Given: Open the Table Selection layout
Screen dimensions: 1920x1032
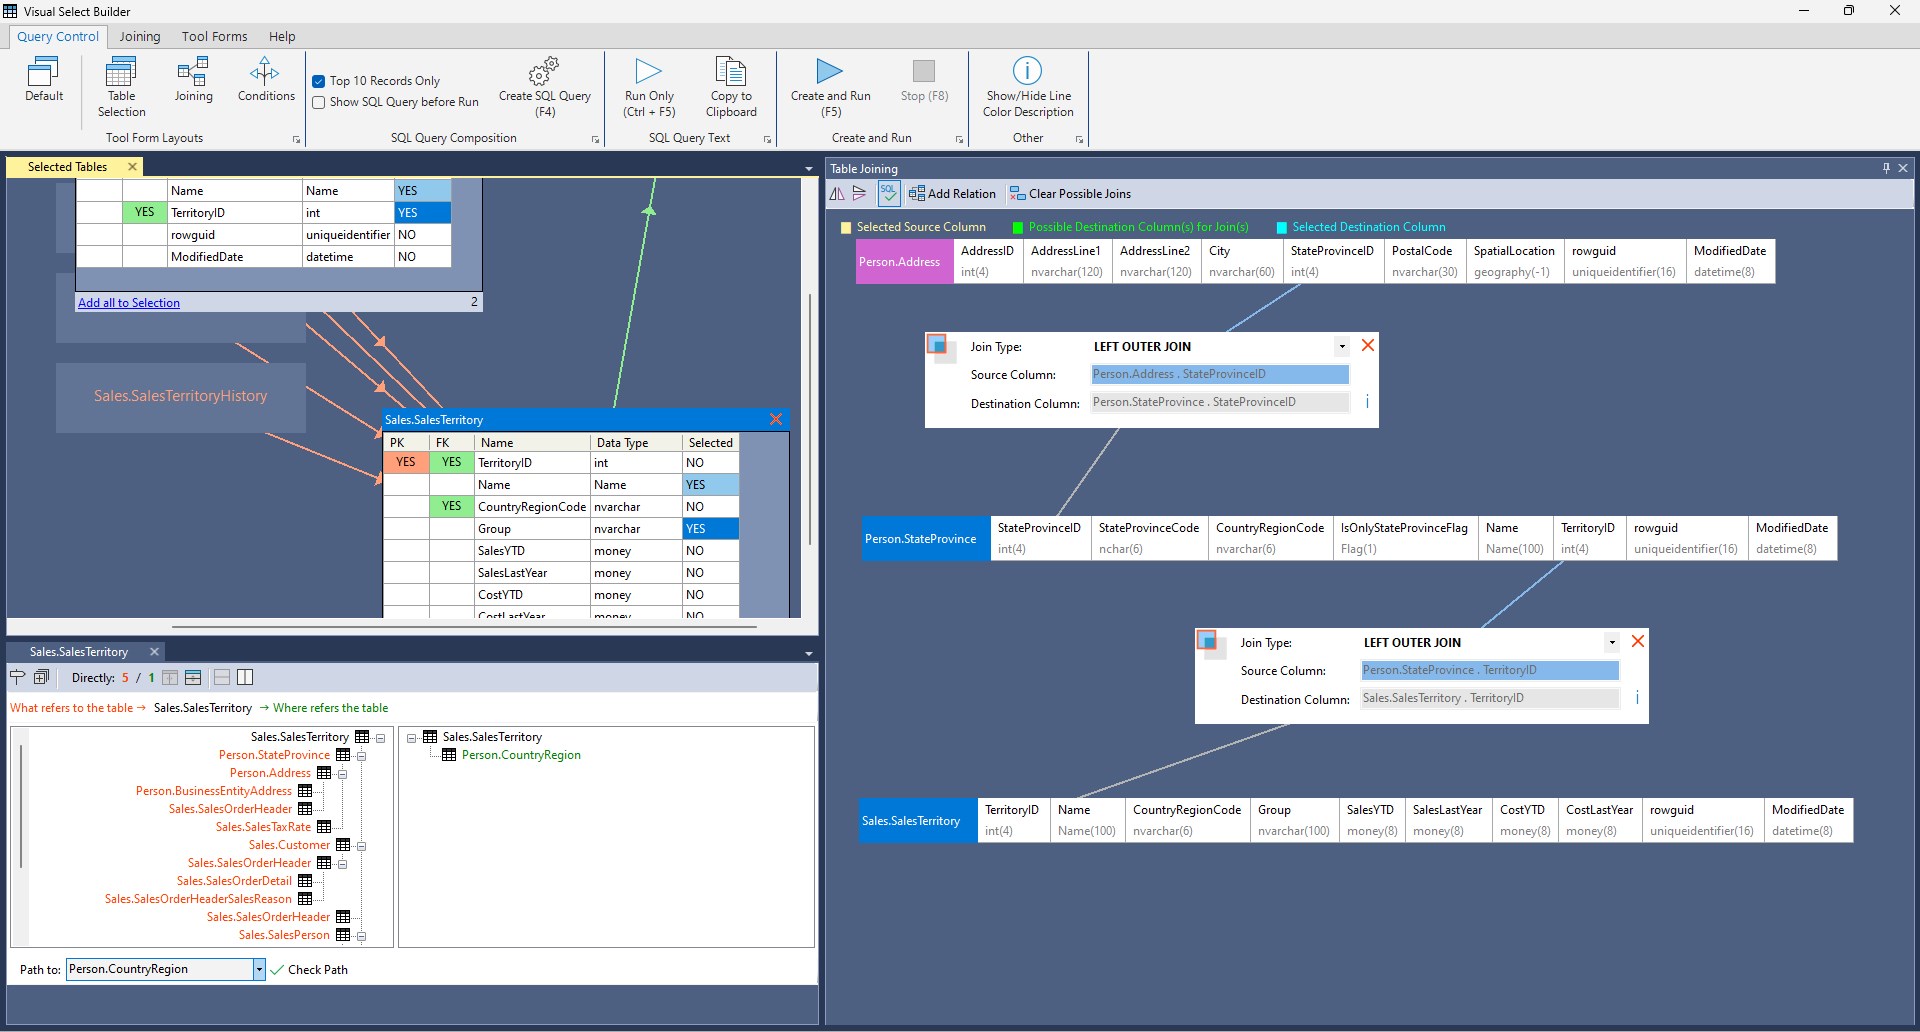Looking at the screenshot, I should coord(121,87).
